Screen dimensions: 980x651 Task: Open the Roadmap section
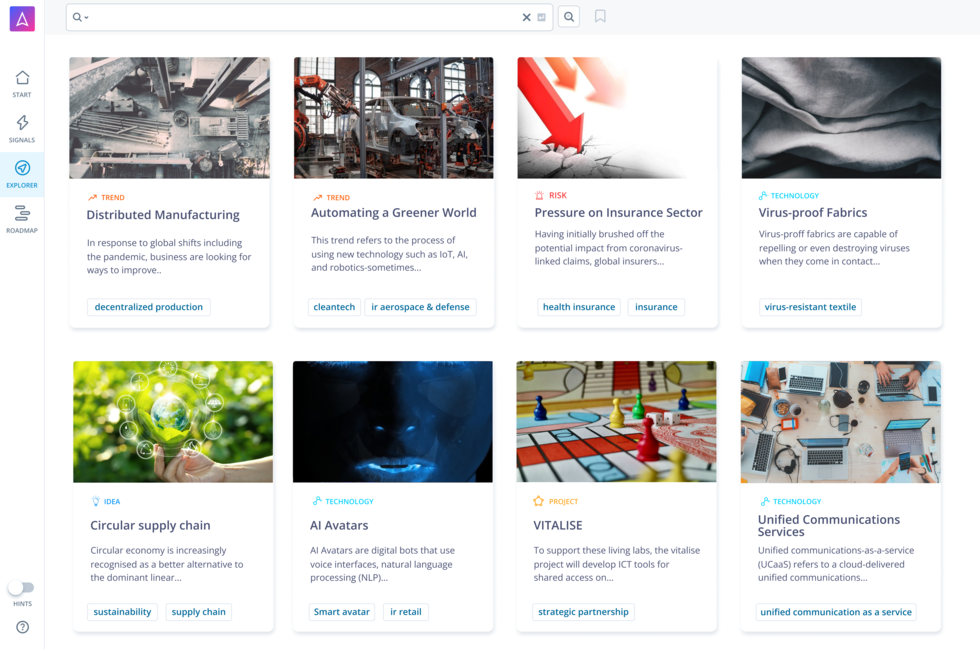click(22, 219)
